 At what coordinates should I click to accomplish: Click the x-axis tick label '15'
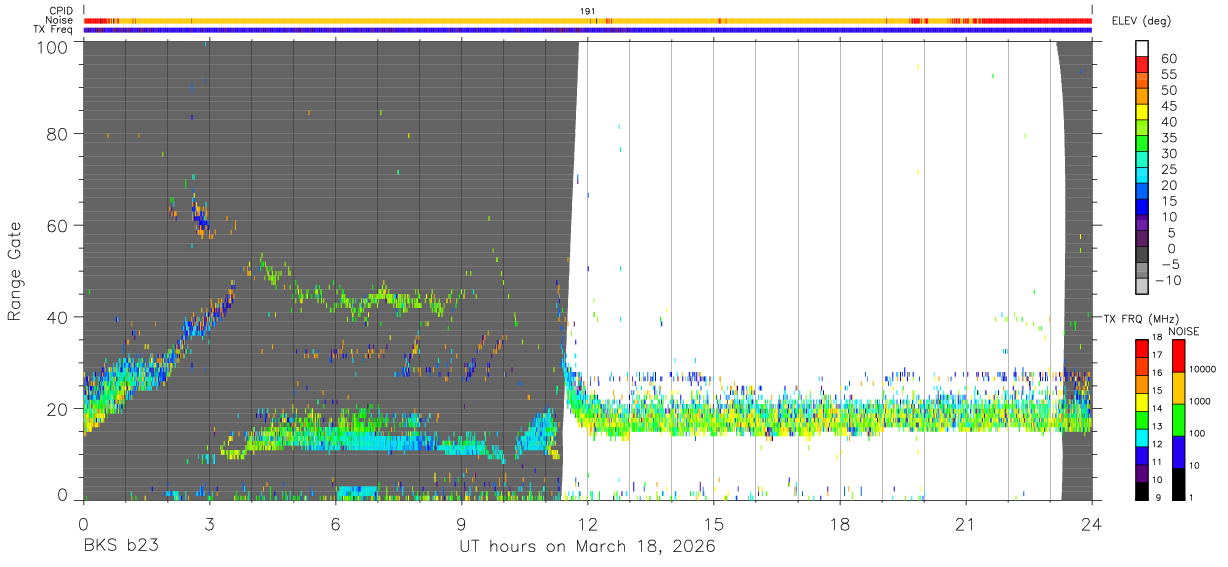[713, 523]
